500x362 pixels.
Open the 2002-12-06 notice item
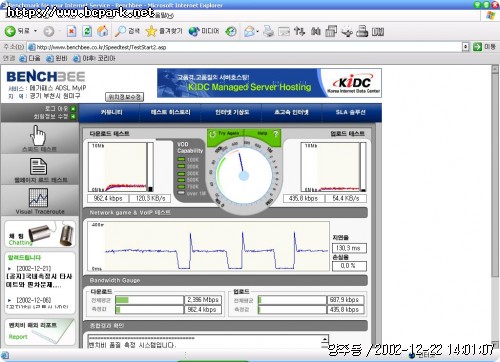pos(38,303)
